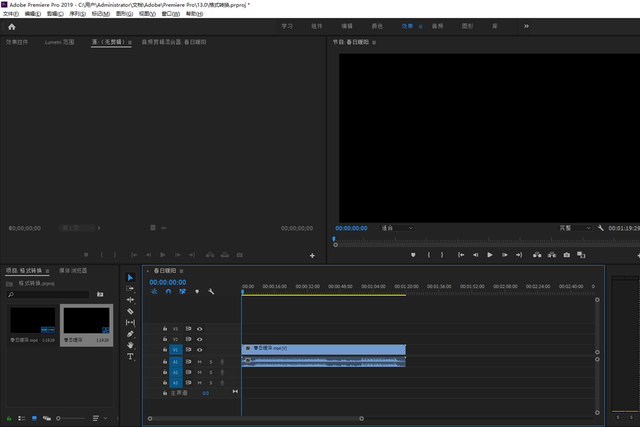The width and height of the screenshot is (640, 427).
Task: Add a marker in Program monitor
Action: tap(413, 255)
